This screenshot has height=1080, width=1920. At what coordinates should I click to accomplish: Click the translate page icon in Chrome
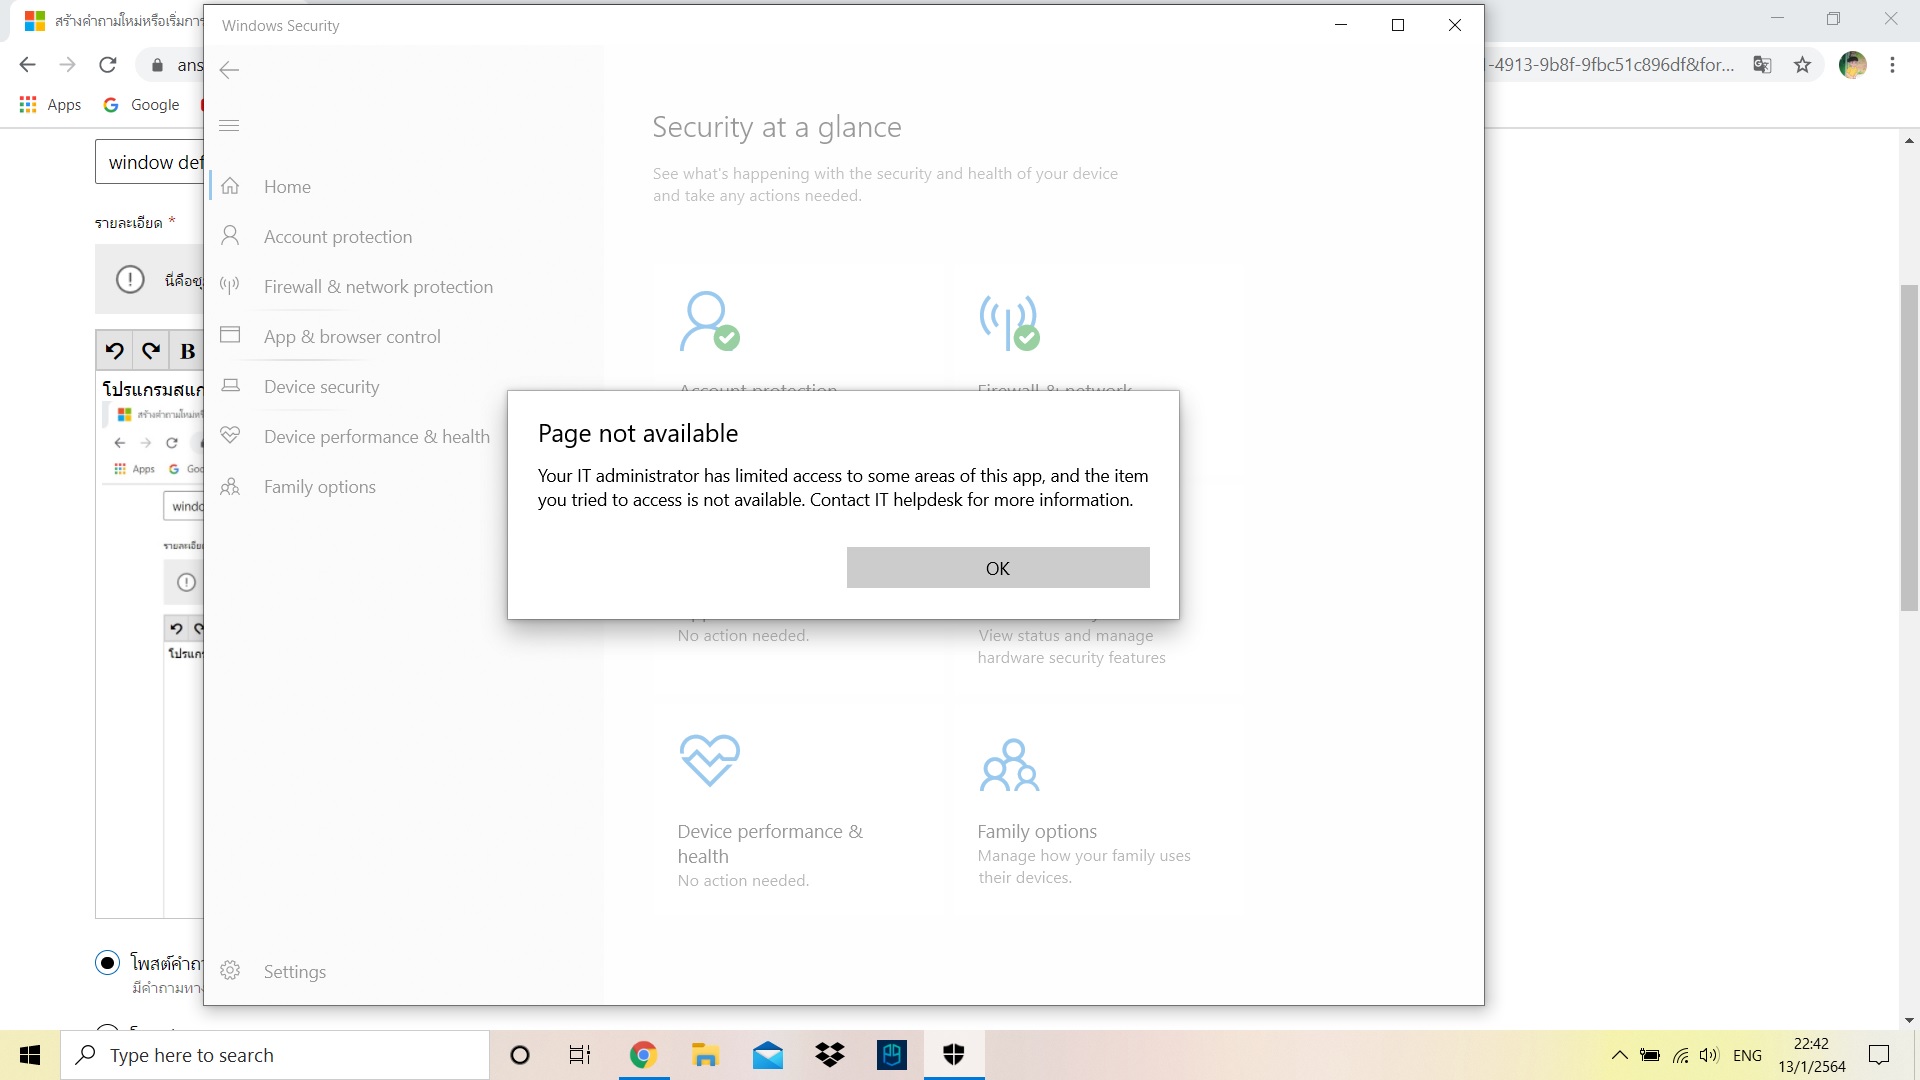tap(1762, 65)
